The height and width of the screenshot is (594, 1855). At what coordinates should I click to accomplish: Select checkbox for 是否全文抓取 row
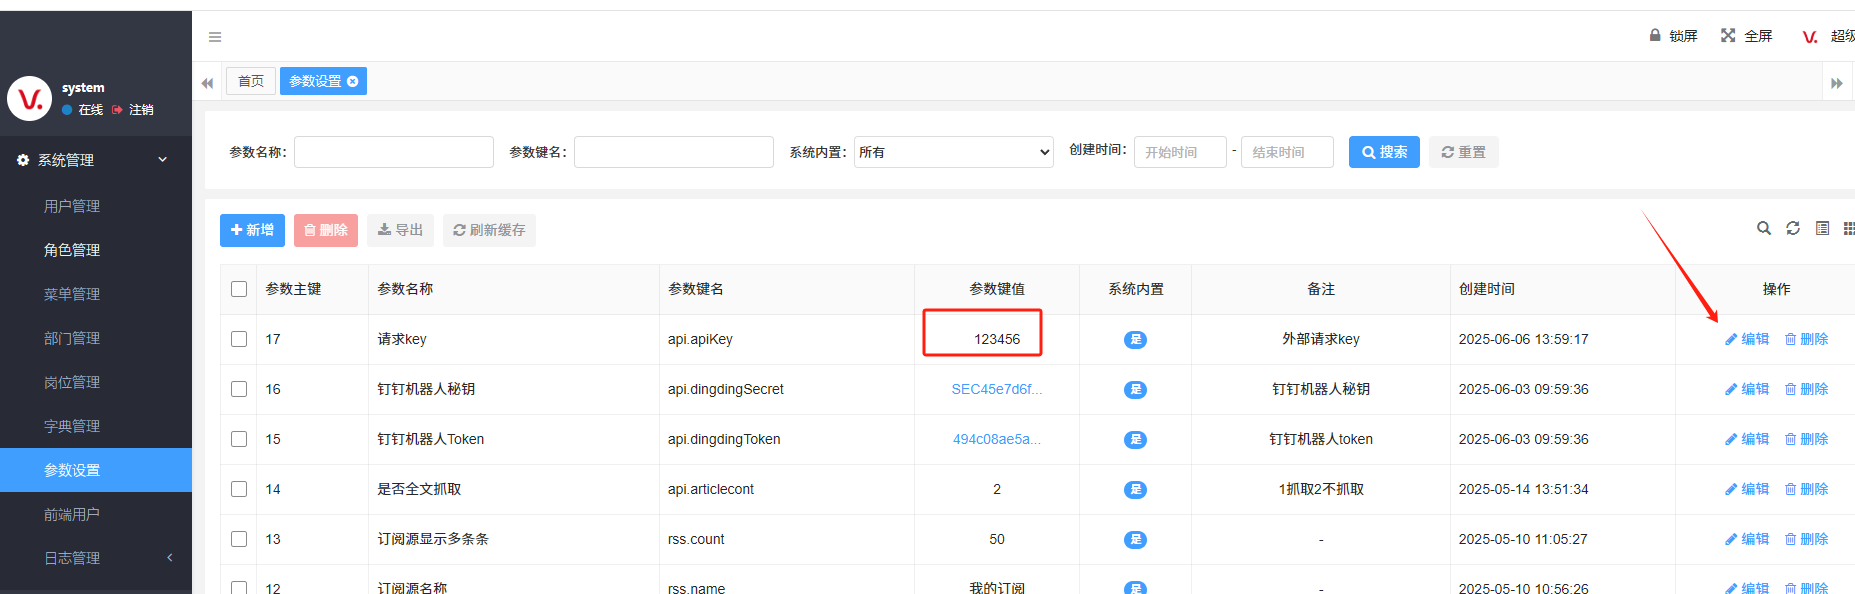tap(239, 489)
